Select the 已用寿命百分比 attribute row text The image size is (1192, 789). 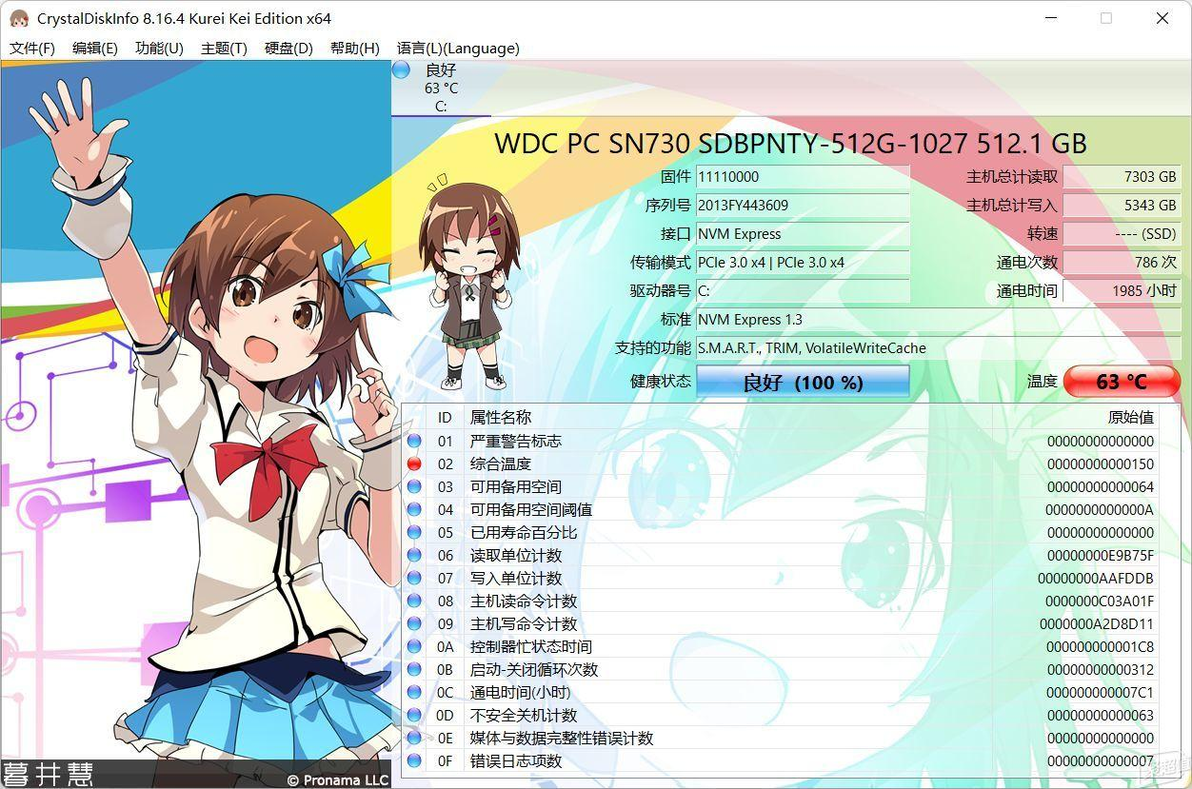(523, 532)
